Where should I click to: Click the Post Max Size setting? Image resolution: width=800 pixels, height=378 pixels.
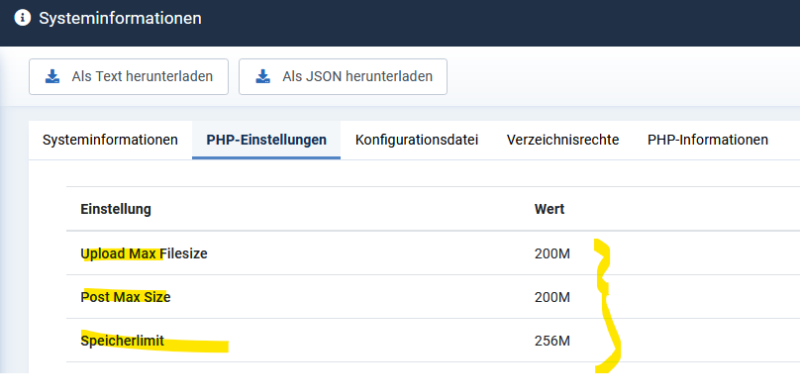click(x=126, y=297)
